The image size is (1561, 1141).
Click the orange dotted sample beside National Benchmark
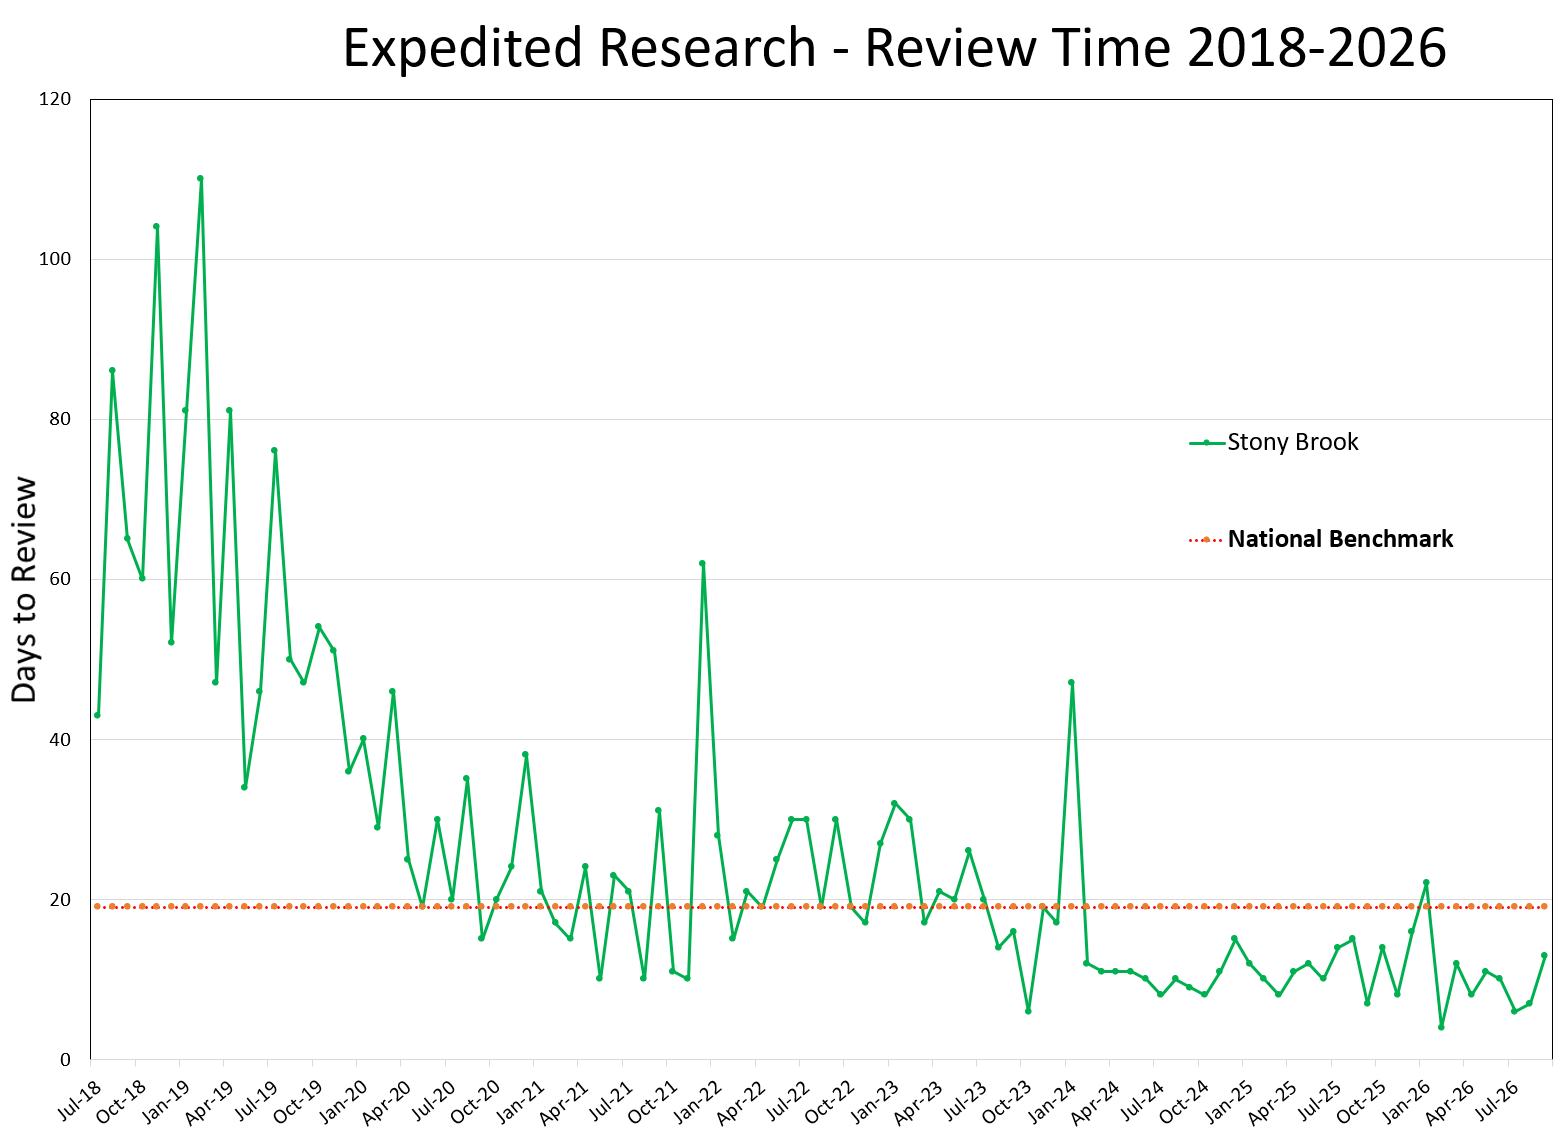(x=1206, y=540)
